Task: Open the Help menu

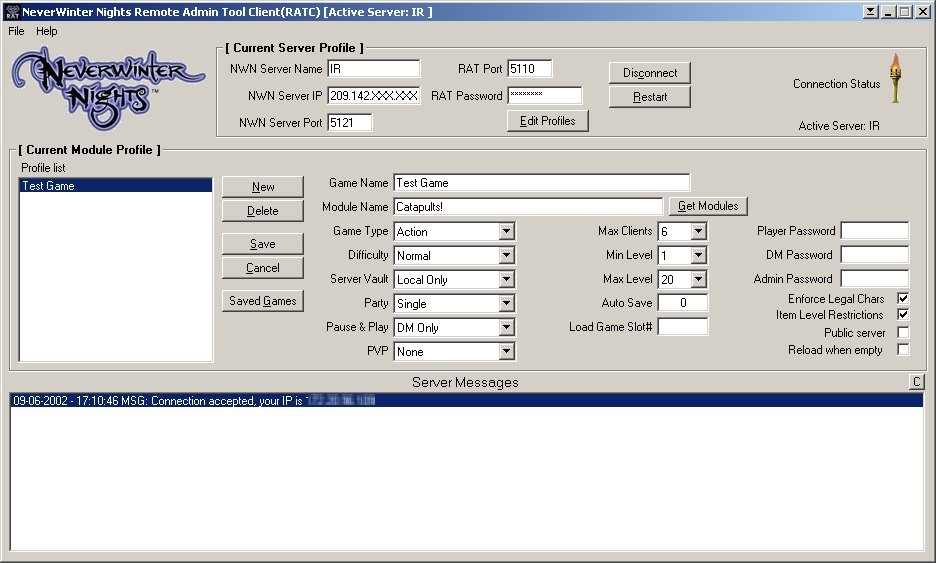Action: click(x=47, y=32)
